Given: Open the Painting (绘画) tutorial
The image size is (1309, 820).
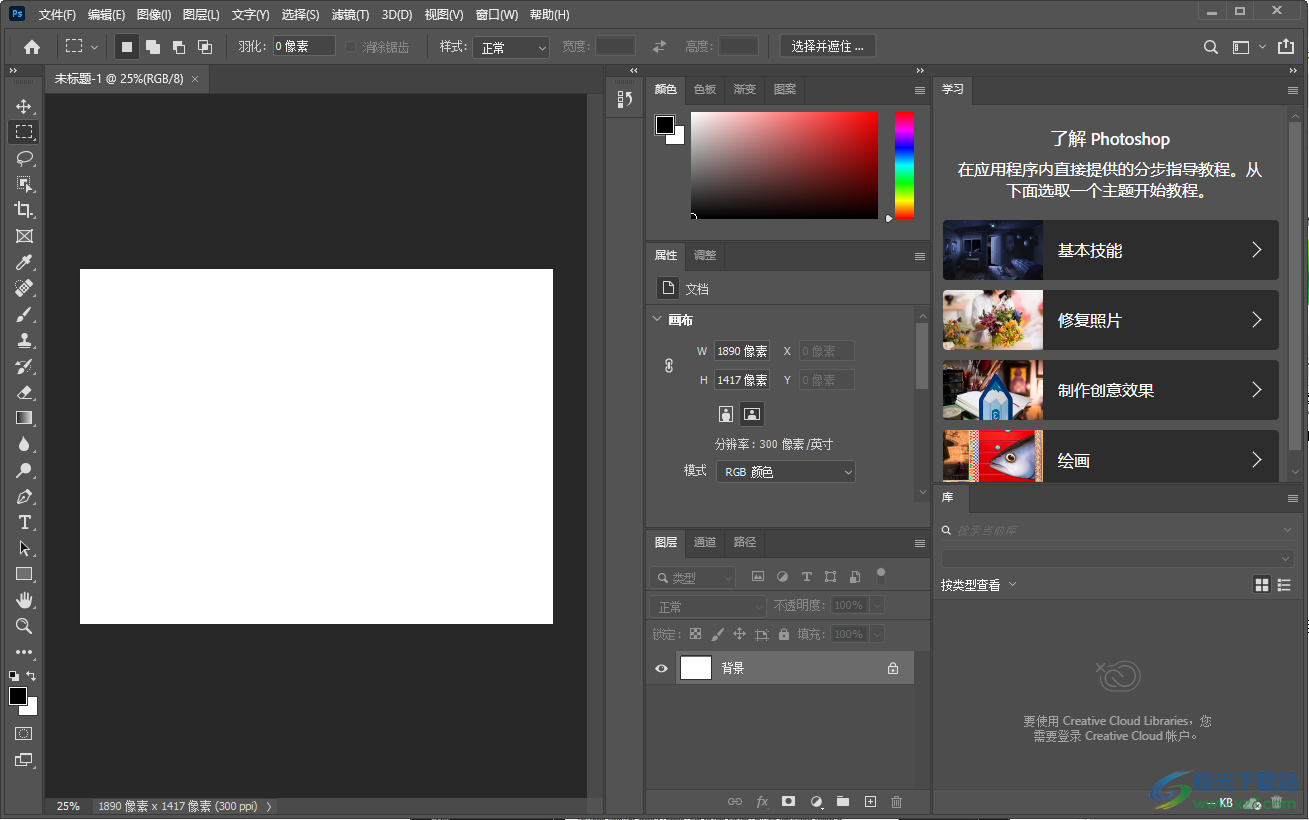Looking at the screenshot, I should pos(1111,456).
